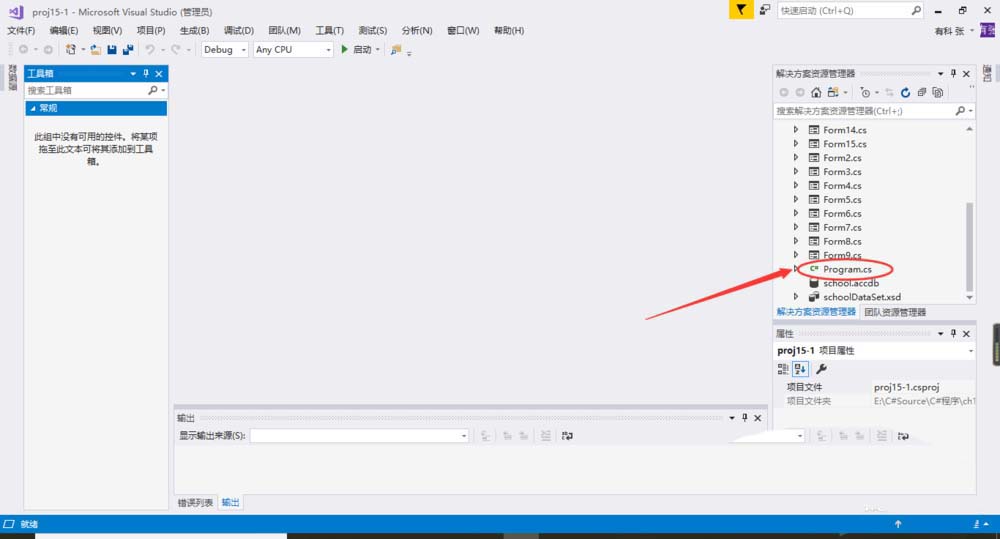Switch to 团队资源管理器 tab
The width and height of the screenshot is (1000, 539).
pyautogui.click(x=895, y=312)
